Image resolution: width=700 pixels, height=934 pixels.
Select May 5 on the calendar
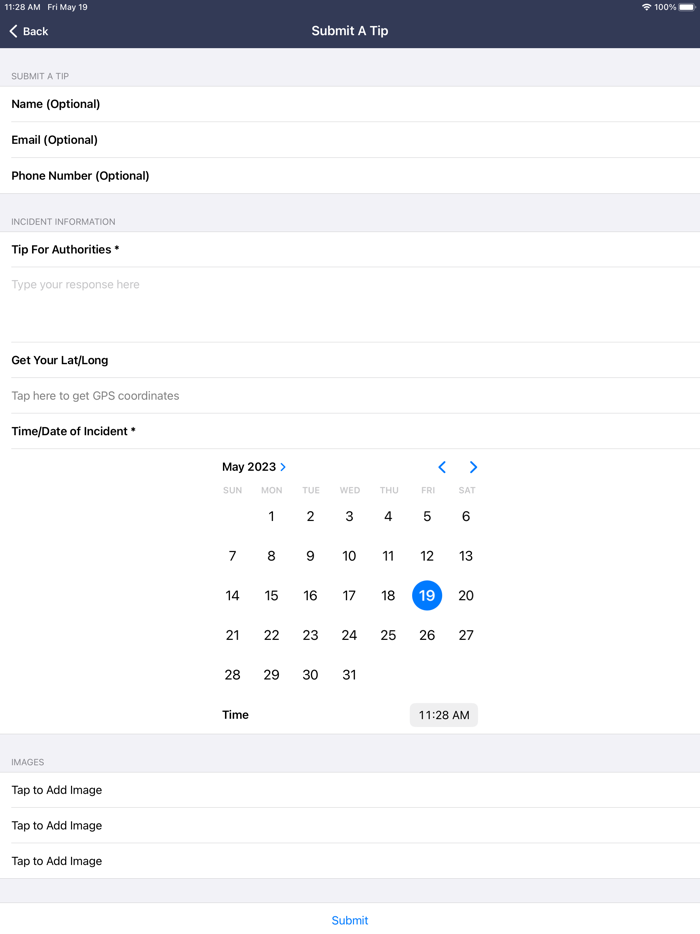[427, 516]
